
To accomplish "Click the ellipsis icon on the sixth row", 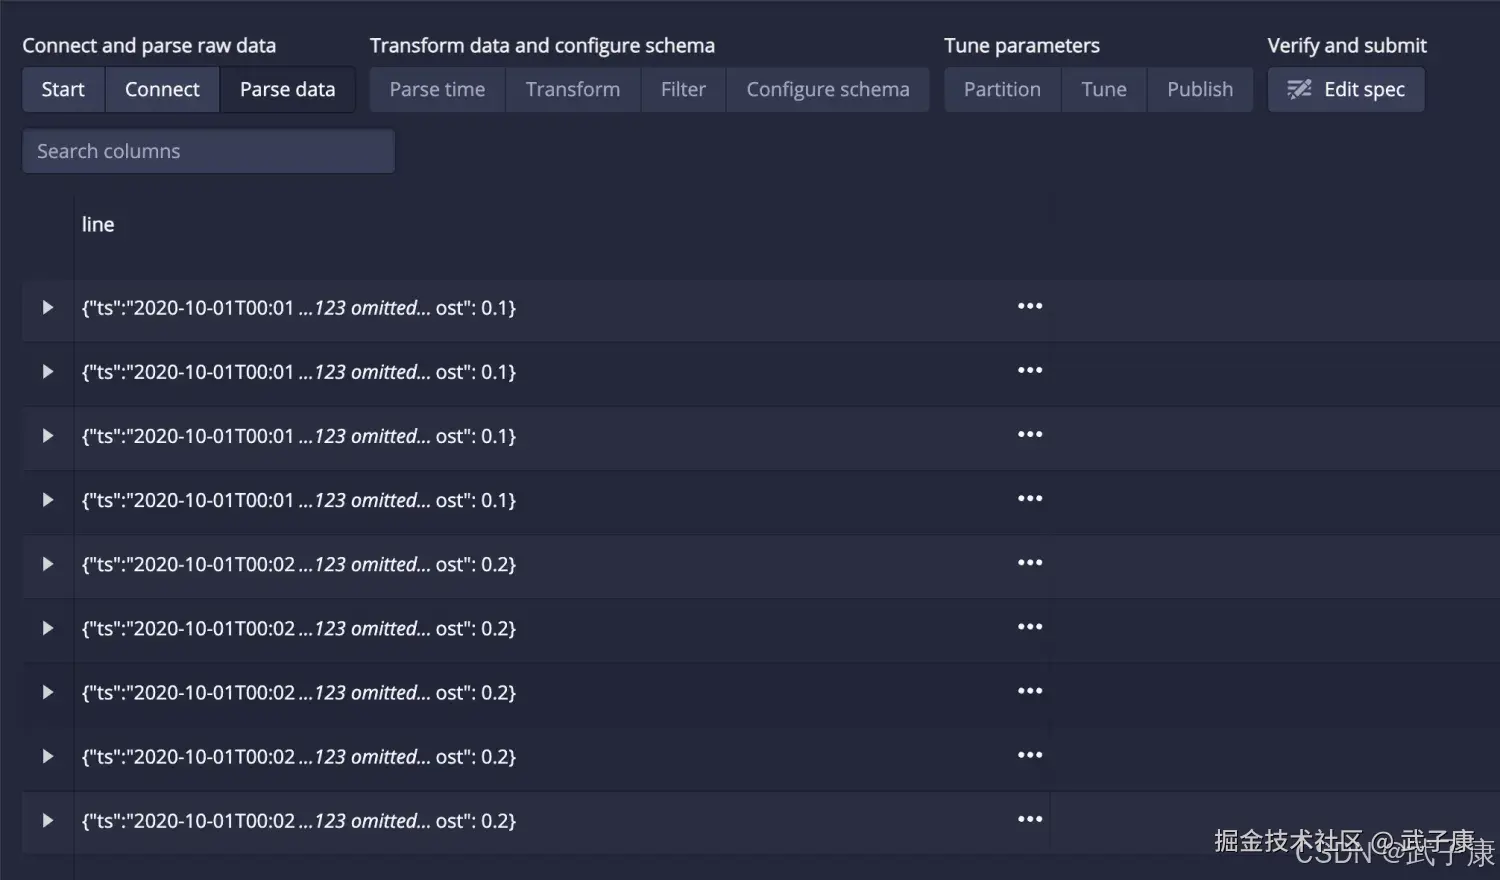I will pos(1030,627).
